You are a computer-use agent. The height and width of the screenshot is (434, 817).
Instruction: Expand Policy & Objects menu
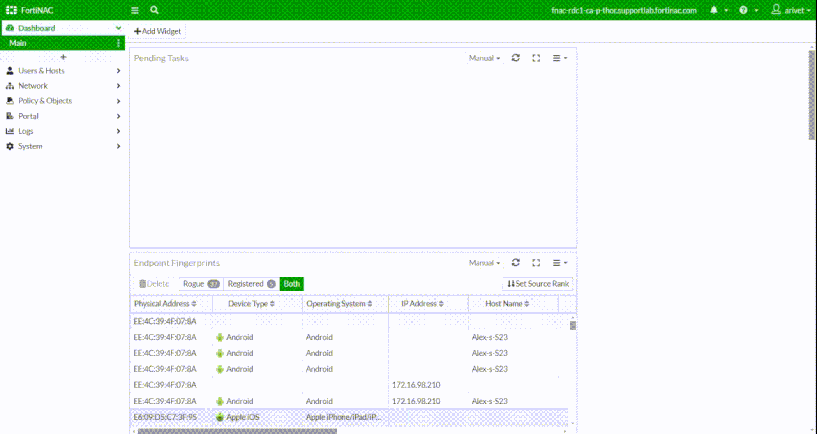click(63, 101)
